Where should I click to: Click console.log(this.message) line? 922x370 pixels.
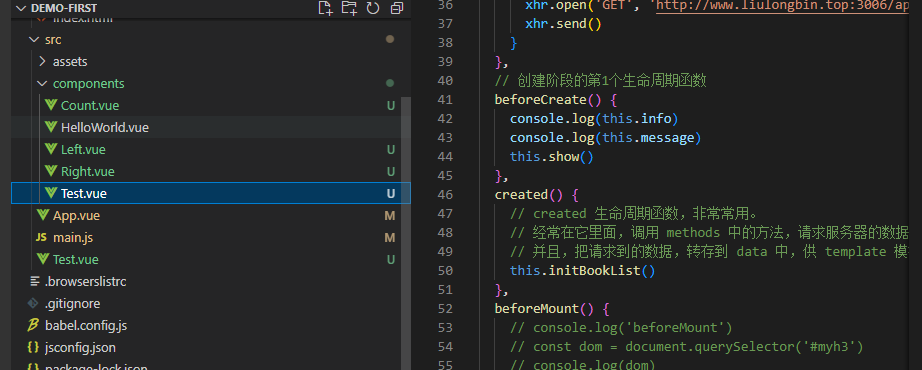(606, 138)
